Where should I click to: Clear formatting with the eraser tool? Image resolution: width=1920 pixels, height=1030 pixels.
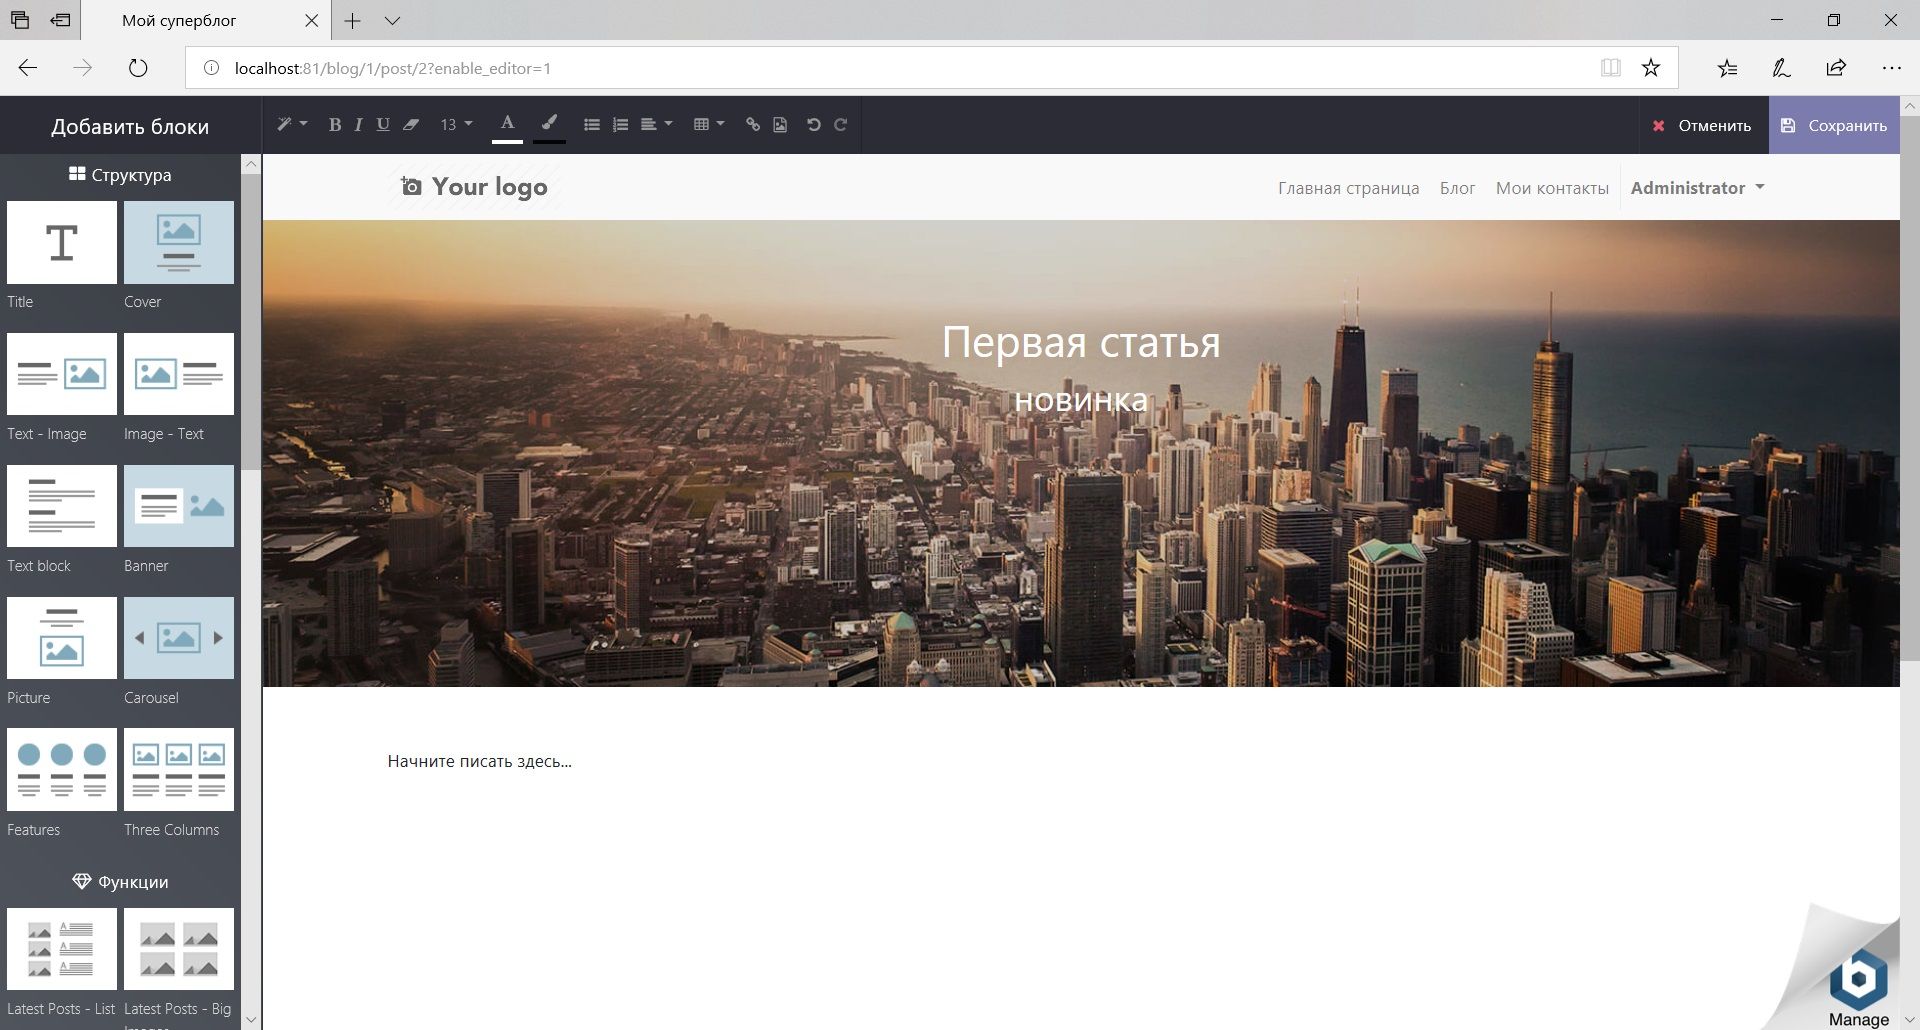click(x=412, y=124)
